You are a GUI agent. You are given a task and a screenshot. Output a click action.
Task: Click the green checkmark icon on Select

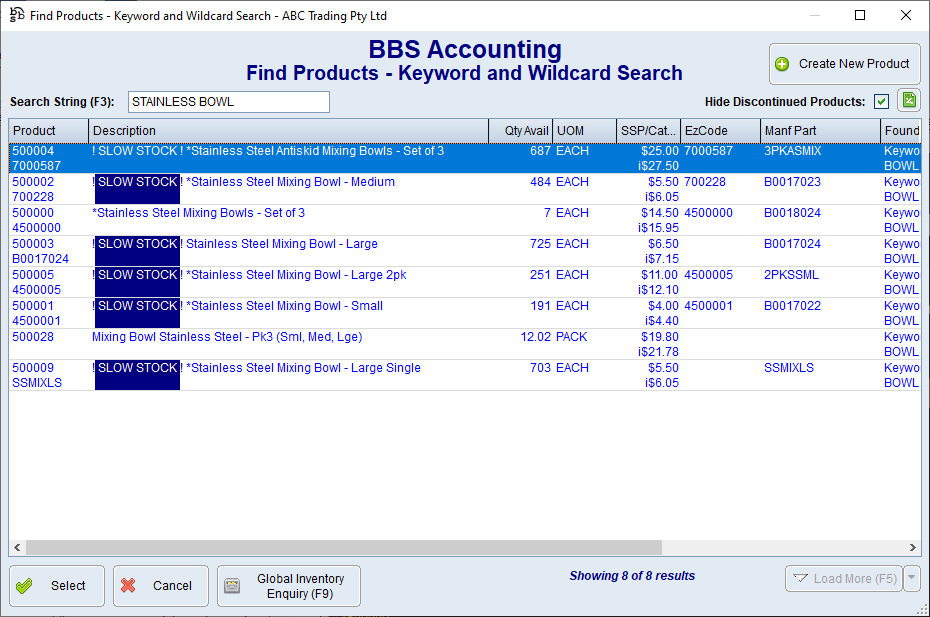tap(26, 586)
